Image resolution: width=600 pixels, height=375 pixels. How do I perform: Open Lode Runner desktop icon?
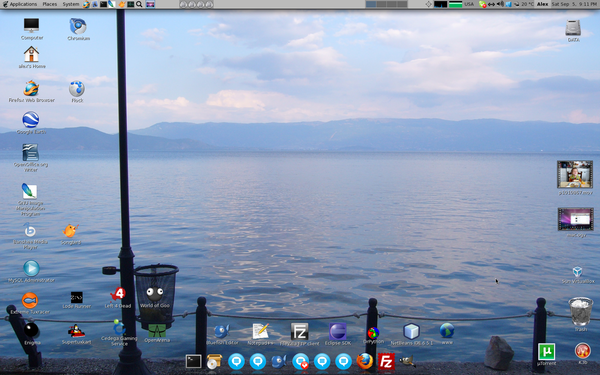click(x=77, y=297)
